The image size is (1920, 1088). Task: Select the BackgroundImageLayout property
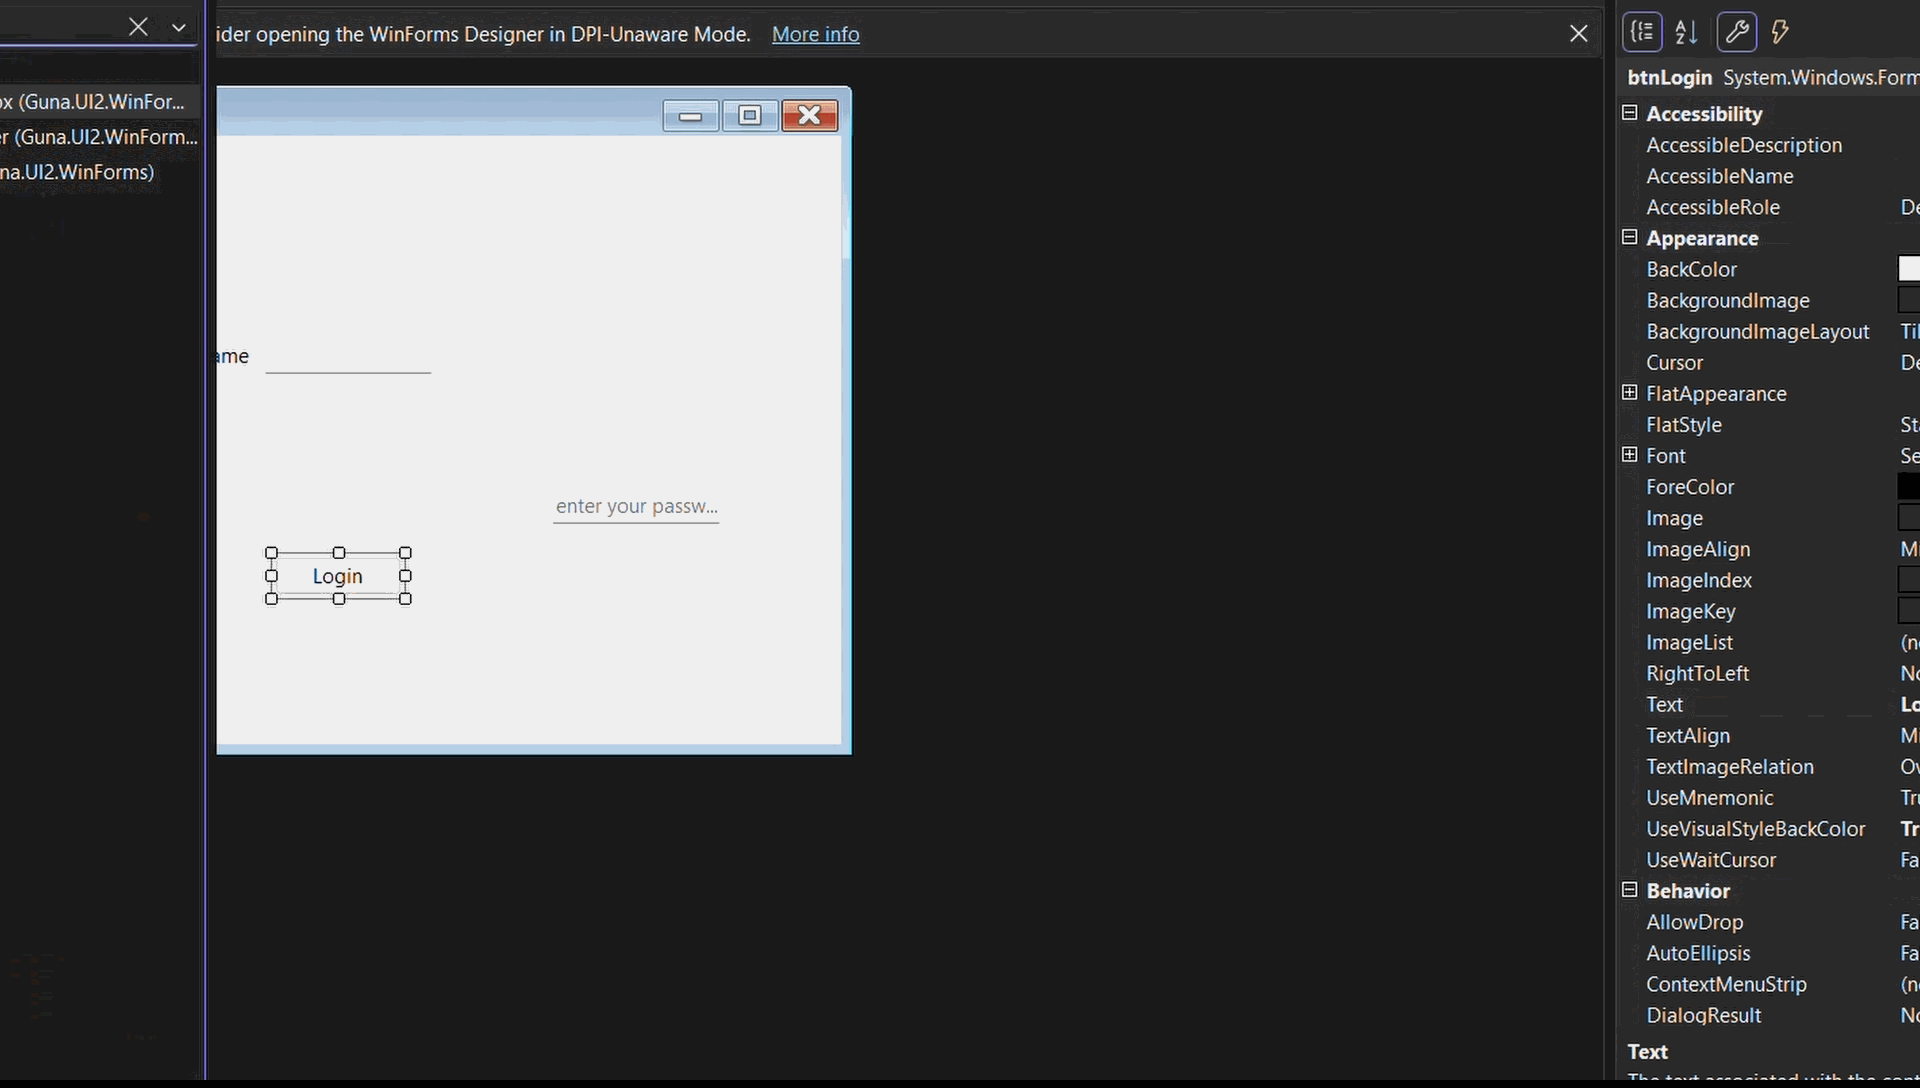pos(1757,331)
